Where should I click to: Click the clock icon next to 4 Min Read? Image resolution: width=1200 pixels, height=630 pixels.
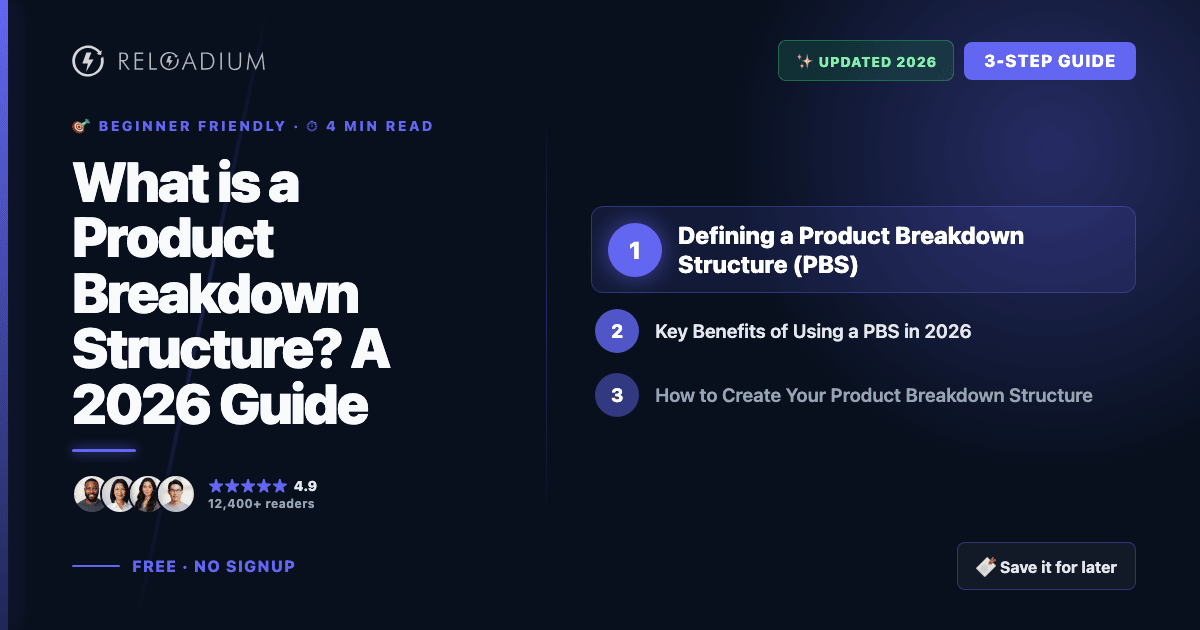(312, 126)
